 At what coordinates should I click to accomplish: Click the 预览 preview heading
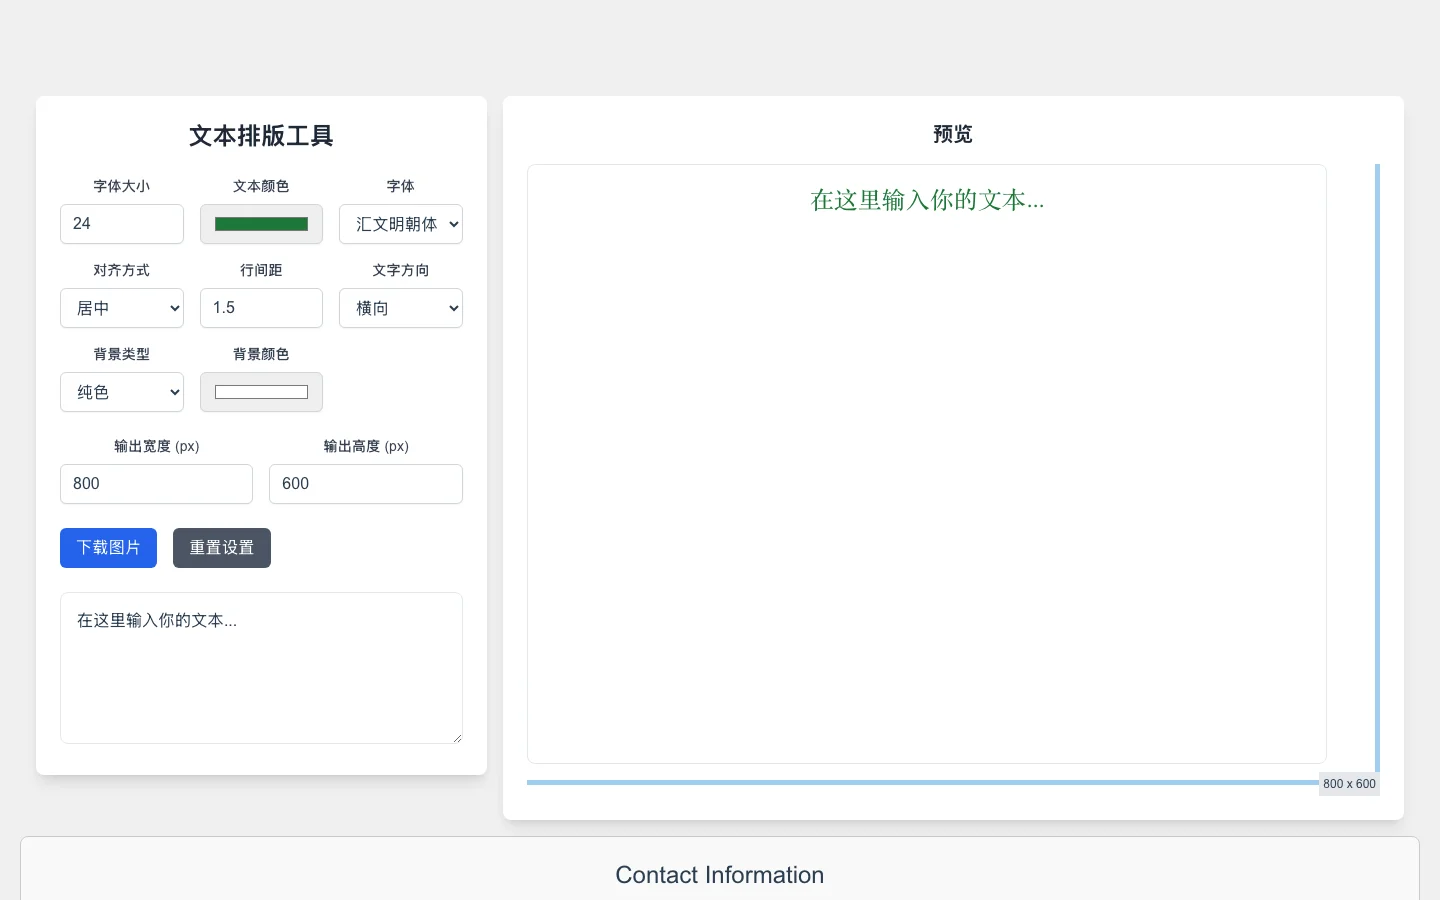coord(953,134)
